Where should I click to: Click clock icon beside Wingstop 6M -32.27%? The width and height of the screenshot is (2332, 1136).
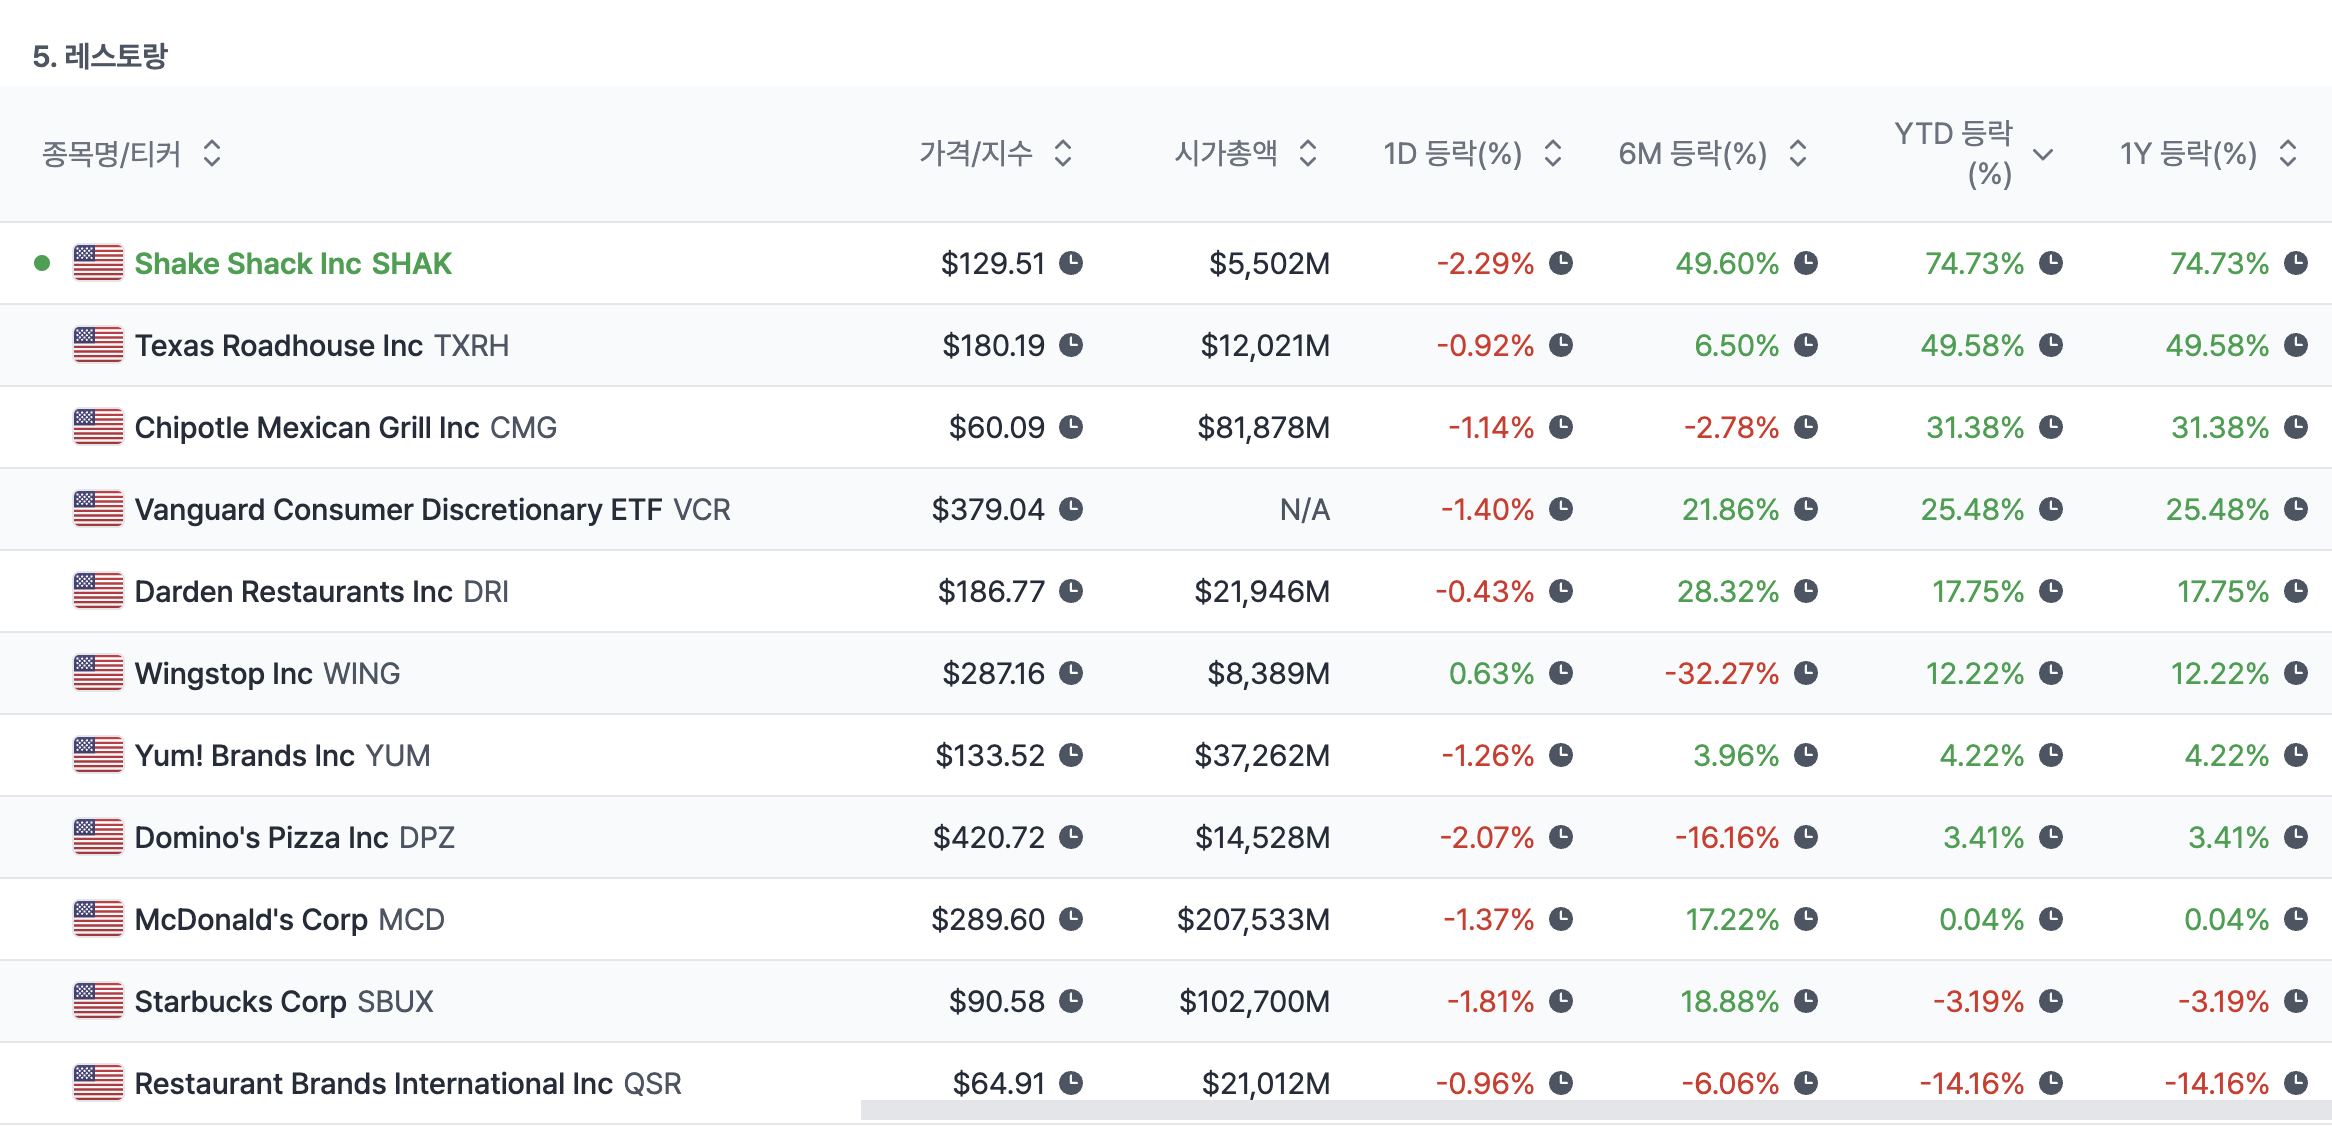coord(1806,673)
